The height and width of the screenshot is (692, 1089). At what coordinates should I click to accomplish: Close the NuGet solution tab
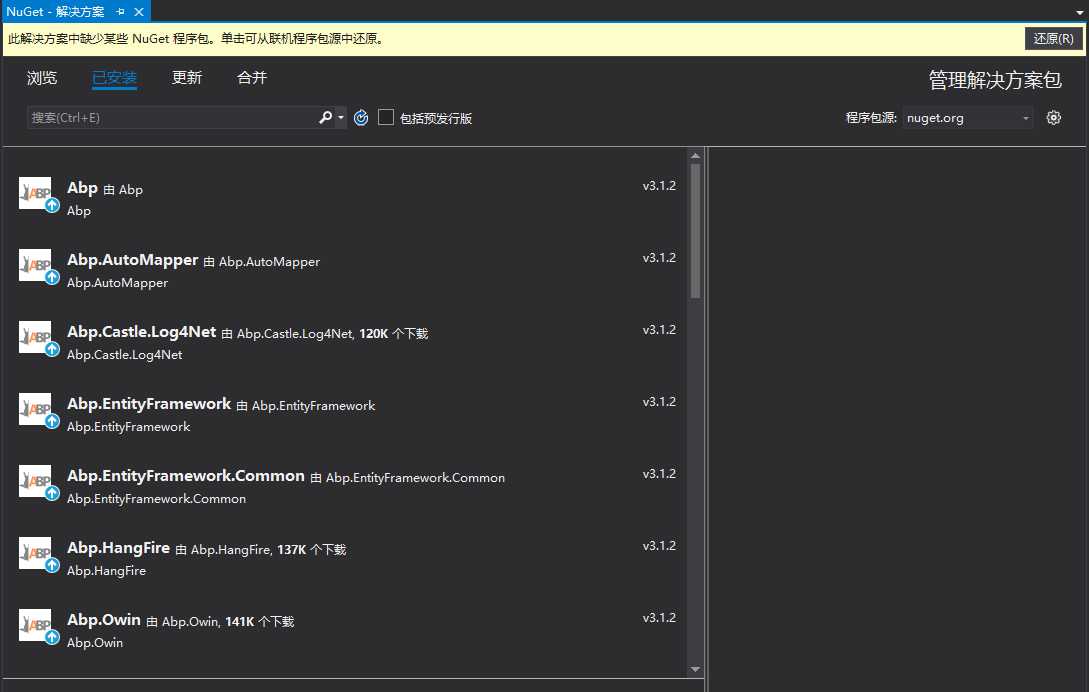(139, 12)
